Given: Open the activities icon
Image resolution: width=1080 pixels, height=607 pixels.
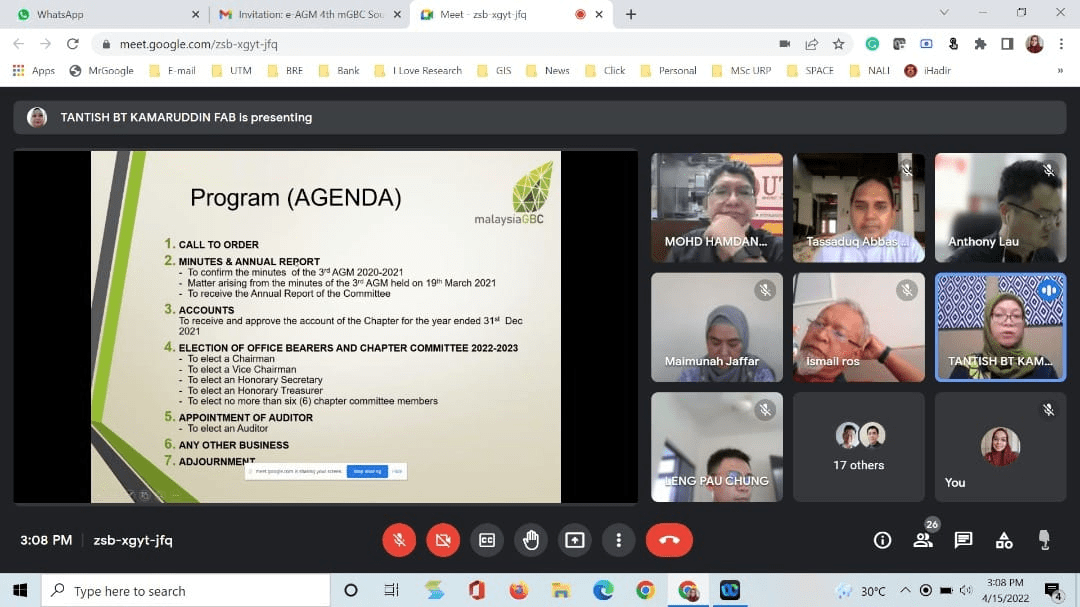Looking at the screenshot, I should (1003, 540).
